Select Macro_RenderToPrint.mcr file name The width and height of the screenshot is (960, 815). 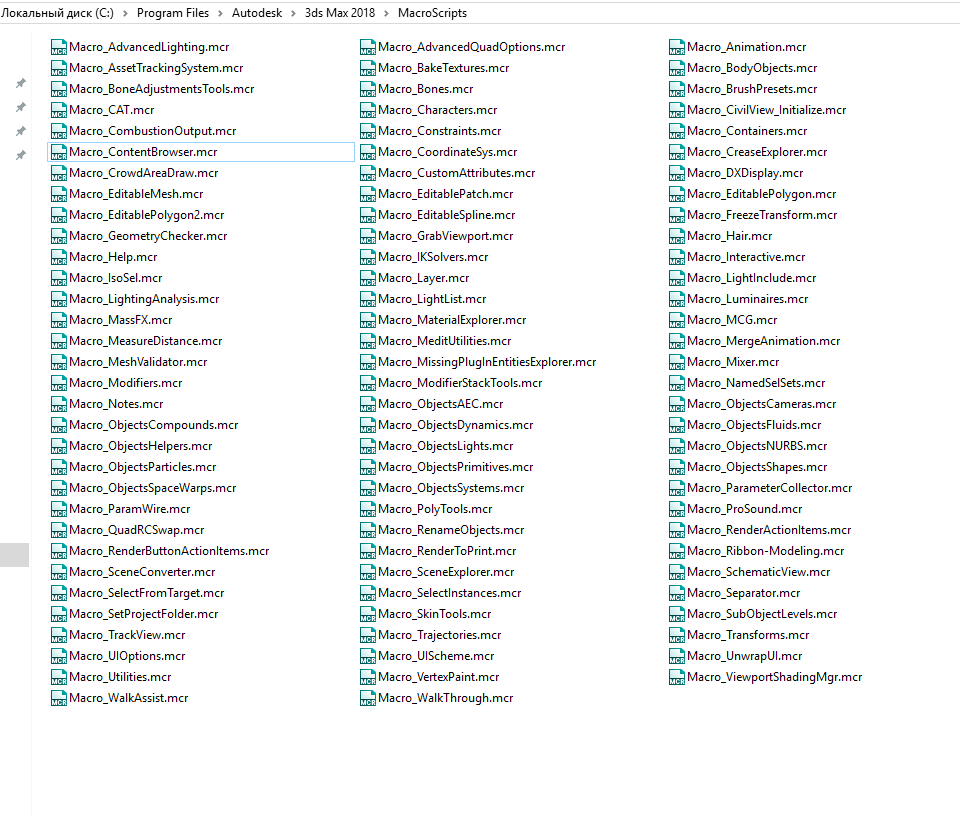pos(448,551)
